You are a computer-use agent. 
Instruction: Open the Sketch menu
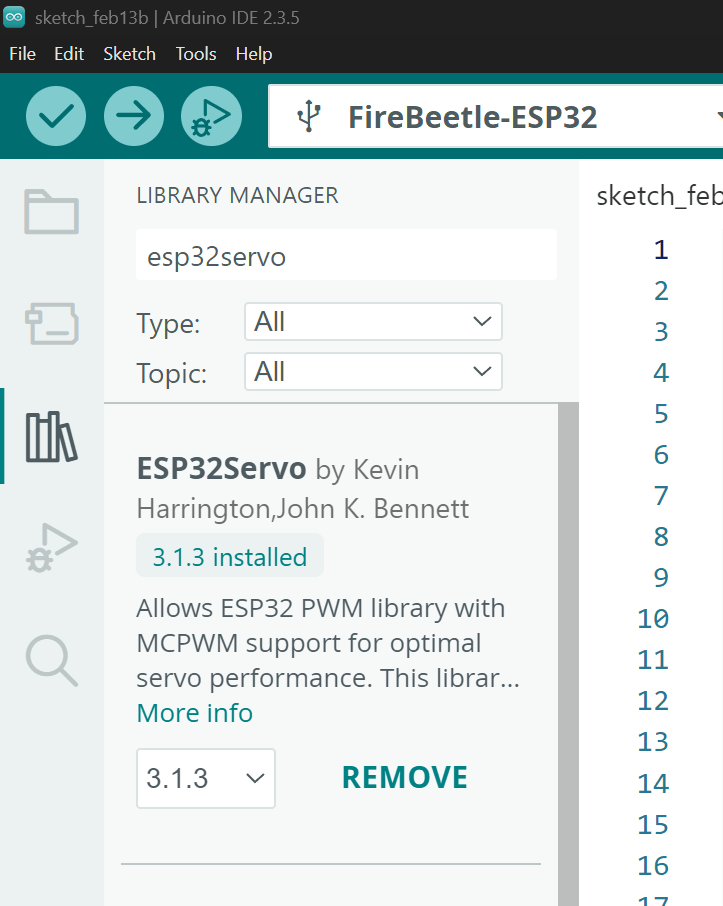click(129, 54)
